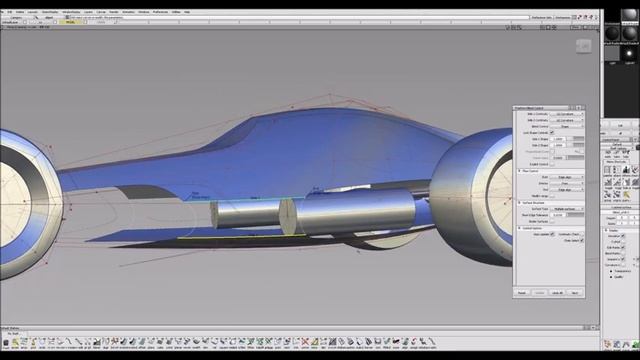Open the Preferences menu
The width and height of the screenshot is (640, 360).
tap(160, 12)
